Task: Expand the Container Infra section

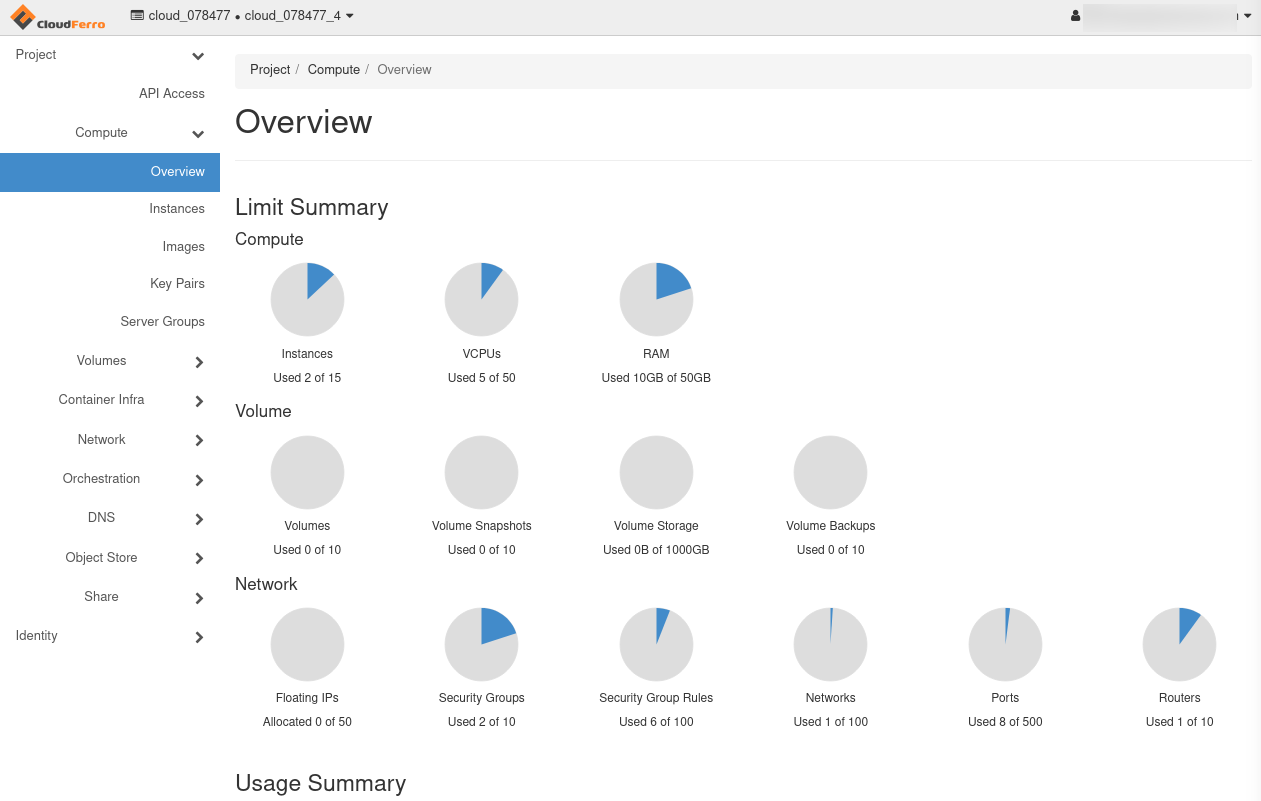Action: click(x=199, y=401)
